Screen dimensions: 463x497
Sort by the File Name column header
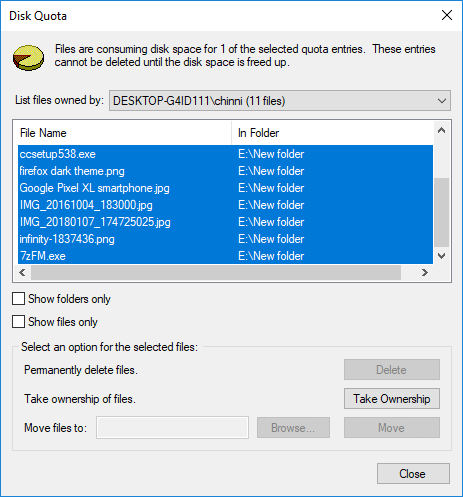click(x=124, y=133)
